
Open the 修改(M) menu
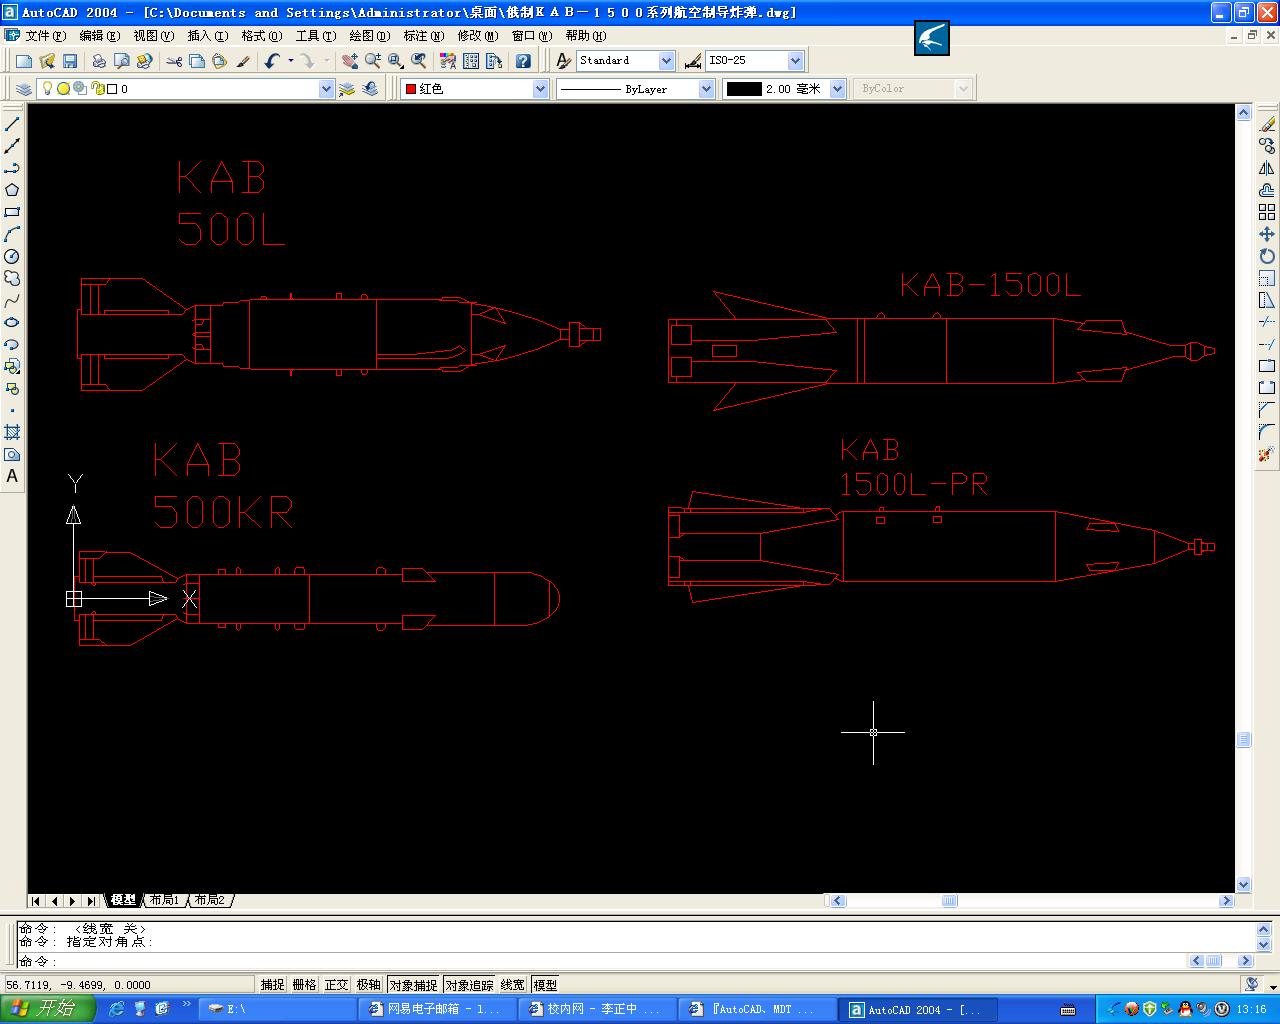(x=477, y=35)
